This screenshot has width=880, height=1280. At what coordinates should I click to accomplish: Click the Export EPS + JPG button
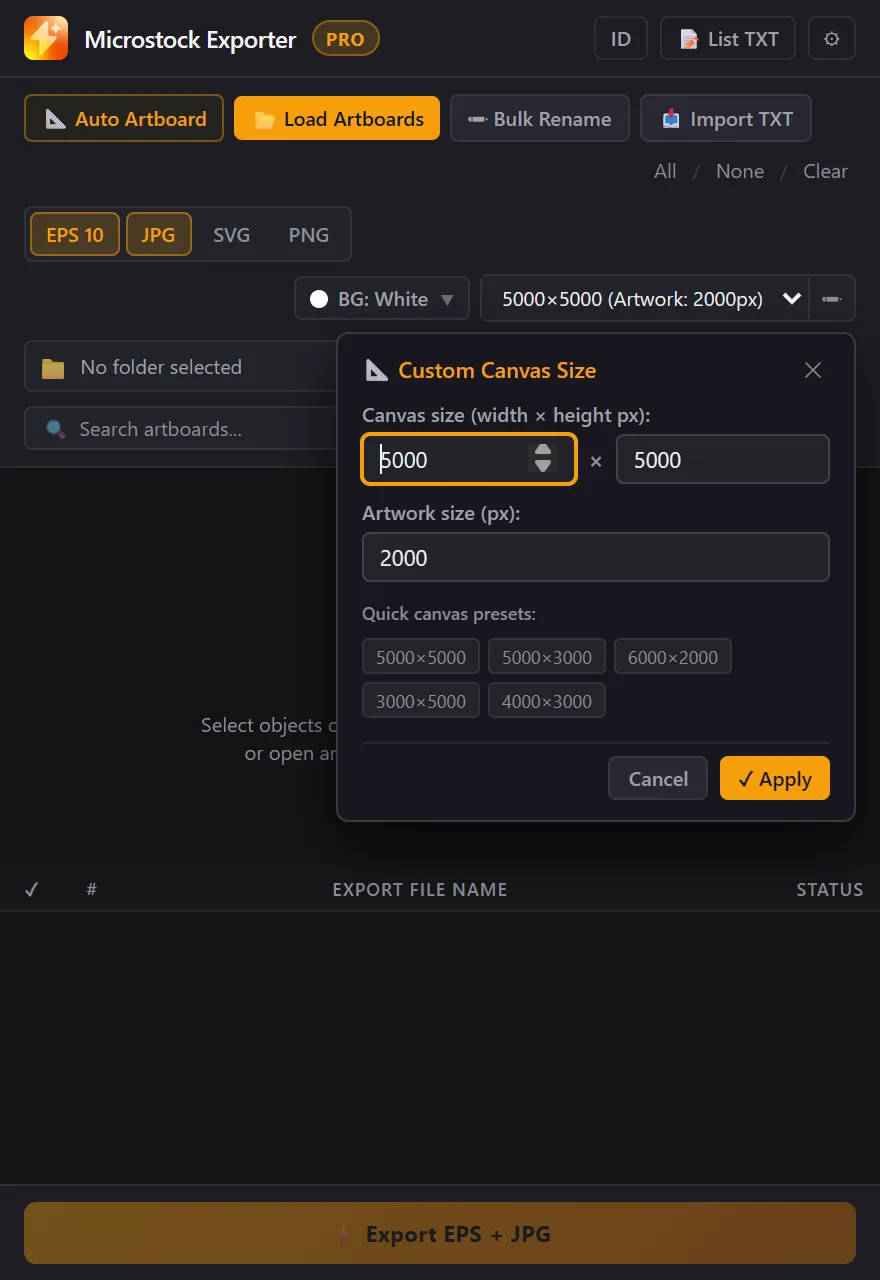click(x=440, y=1233)
